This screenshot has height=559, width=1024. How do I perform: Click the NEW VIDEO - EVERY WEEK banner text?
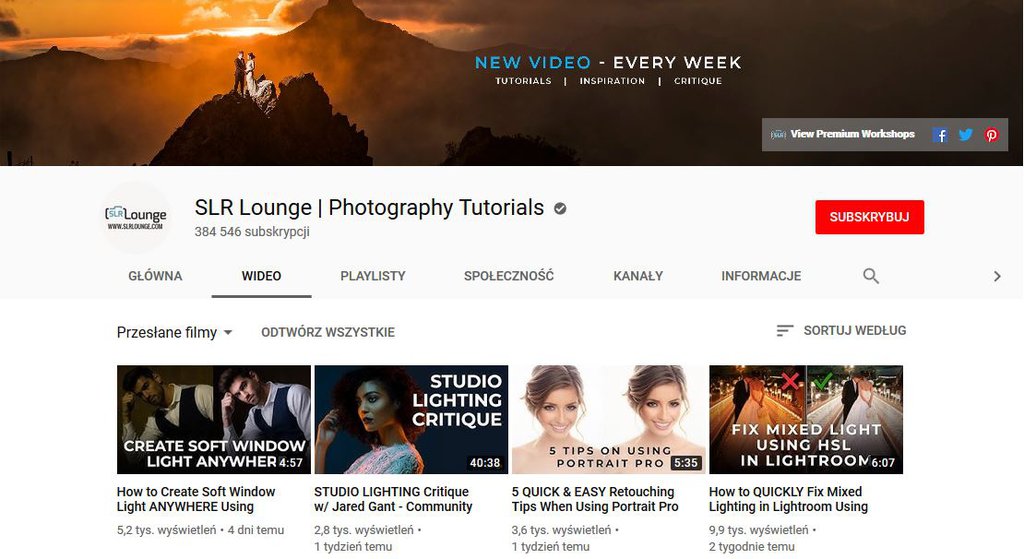[608, 63]
